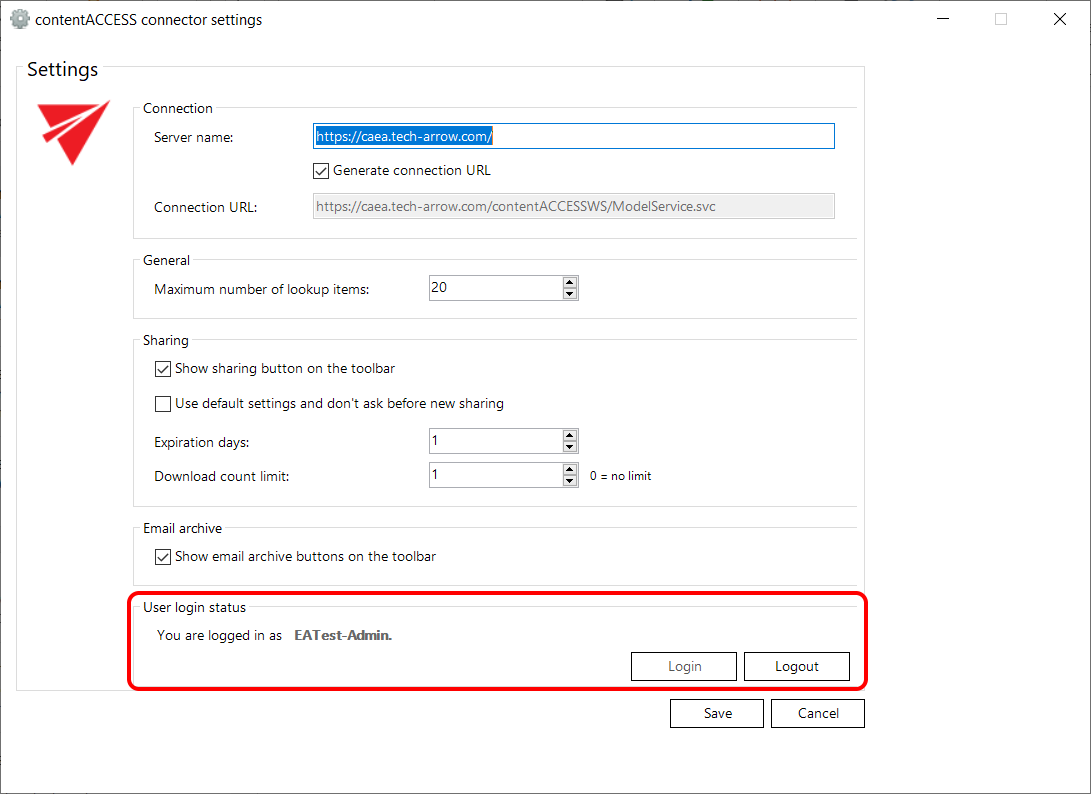Increase Expiration days value

pos(570,435)
